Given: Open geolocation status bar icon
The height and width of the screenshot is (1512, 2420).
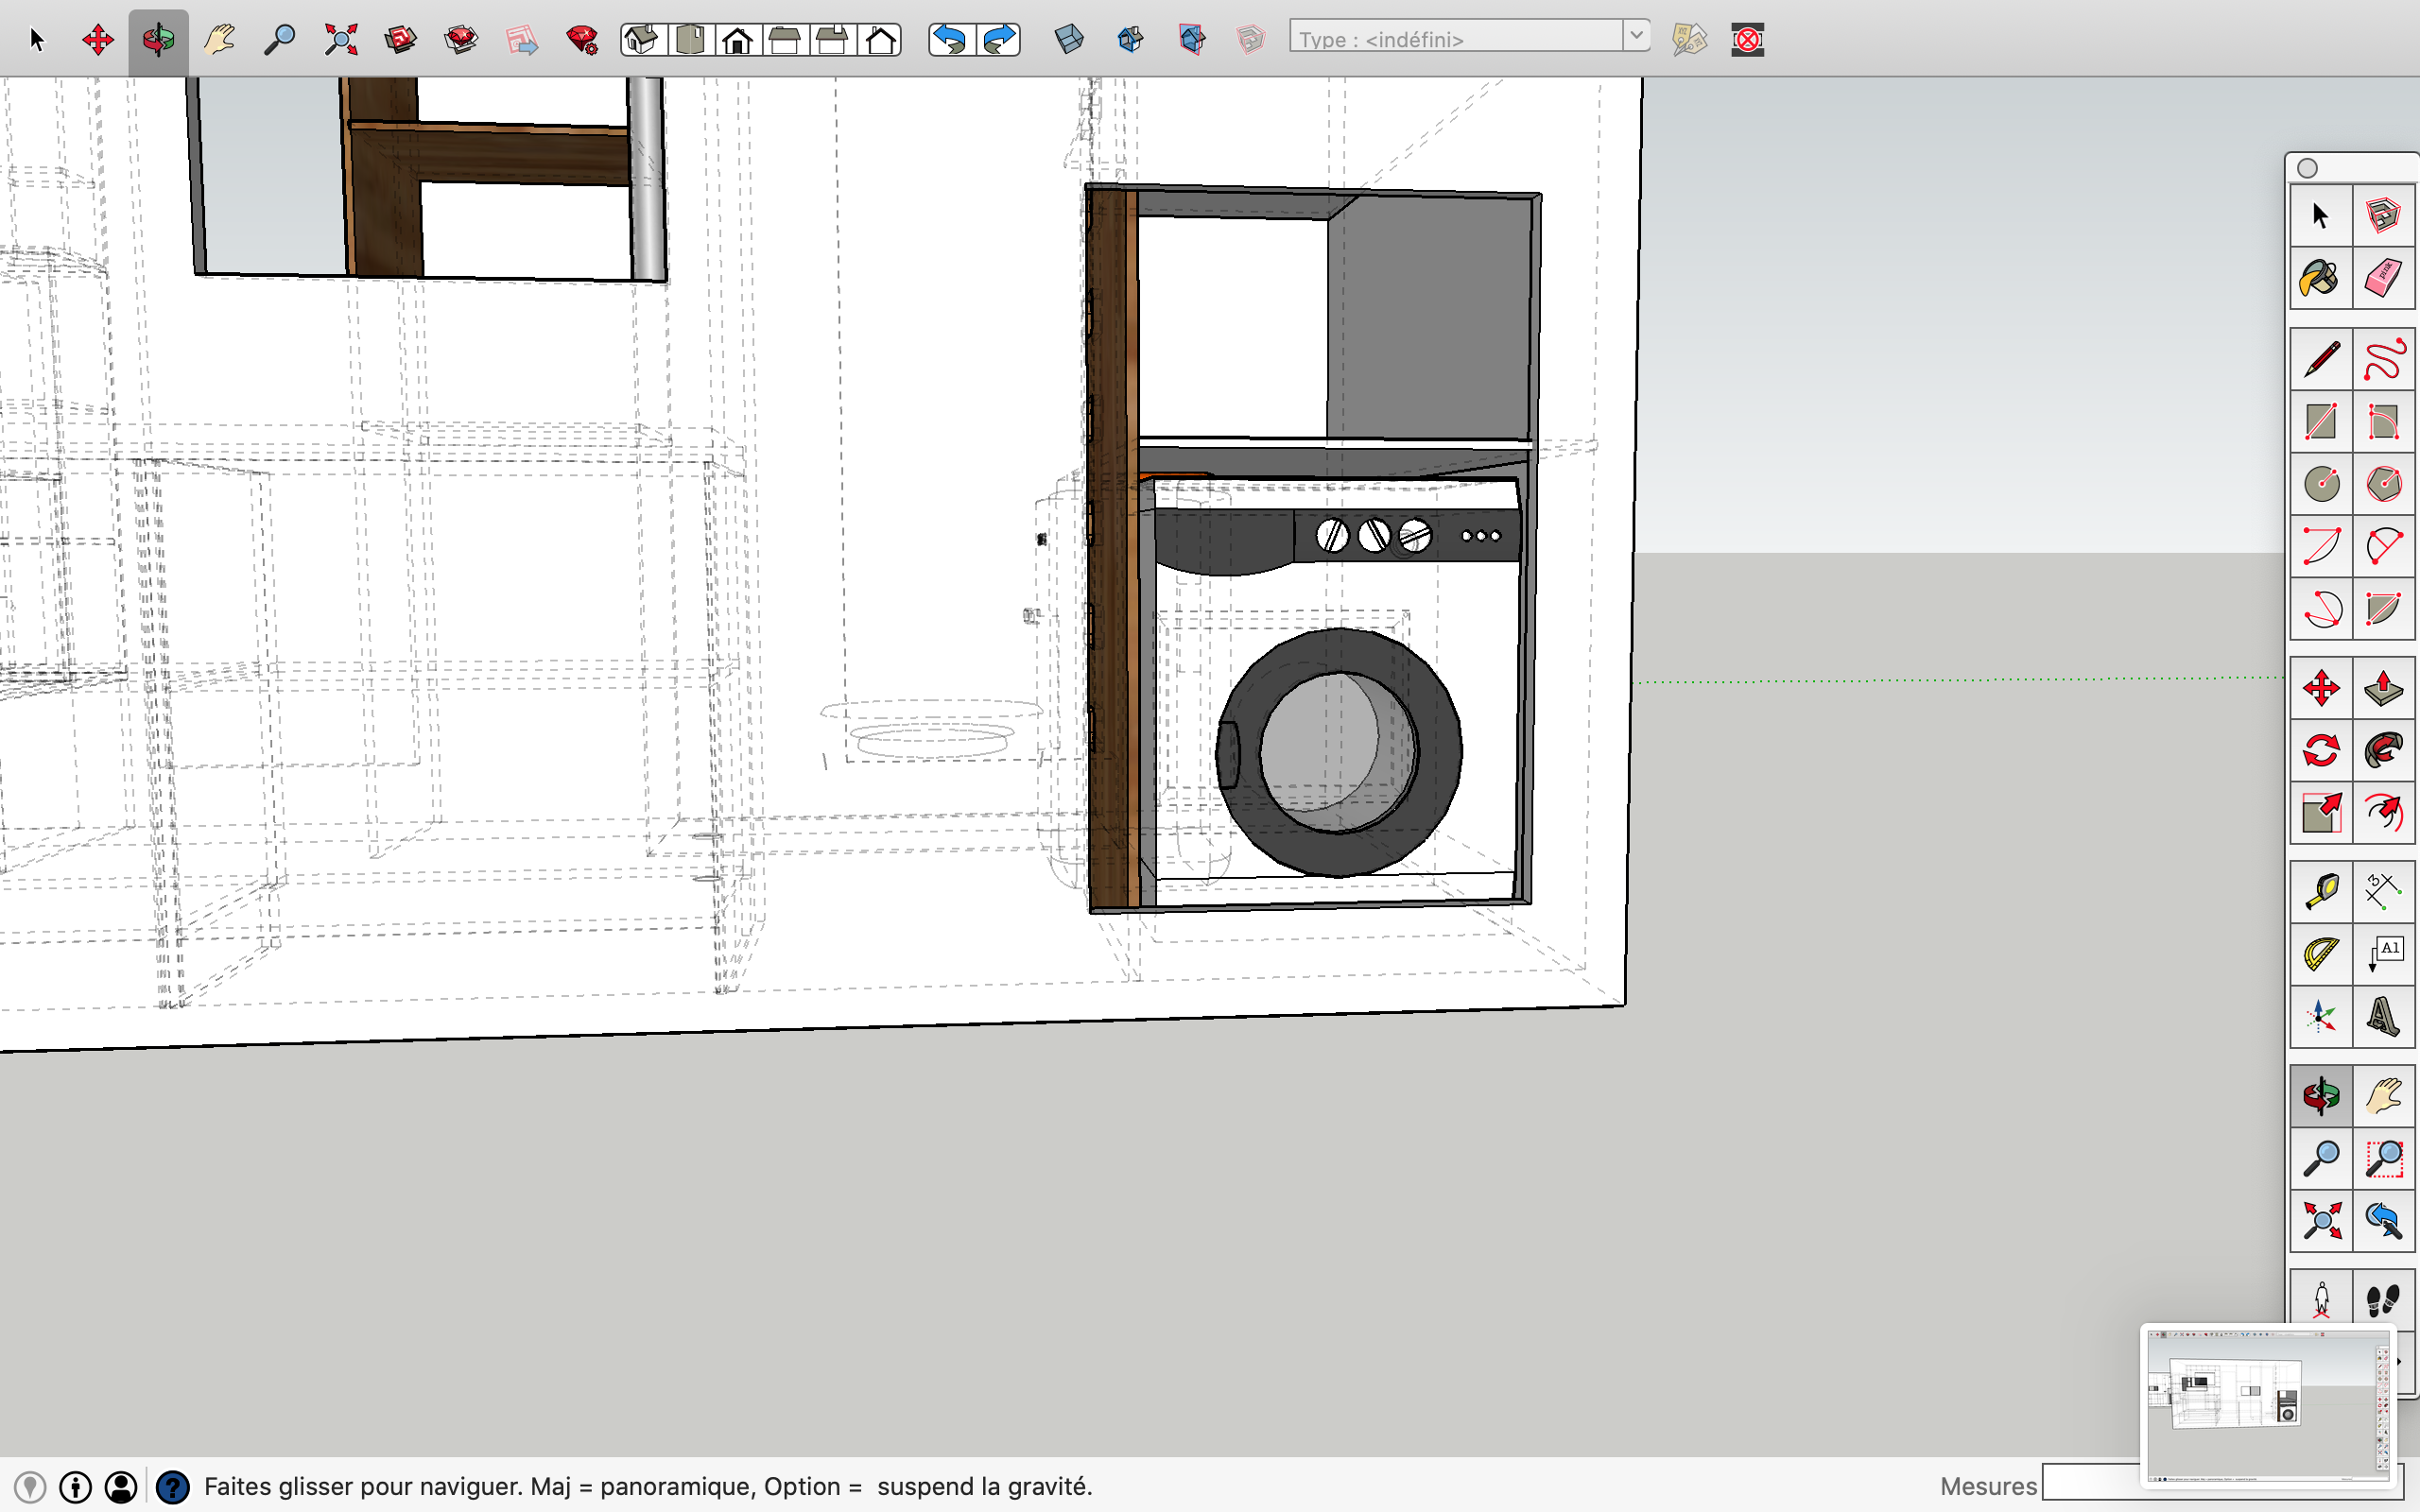Looking at the screenshot, I should [x=30, y=1487].
